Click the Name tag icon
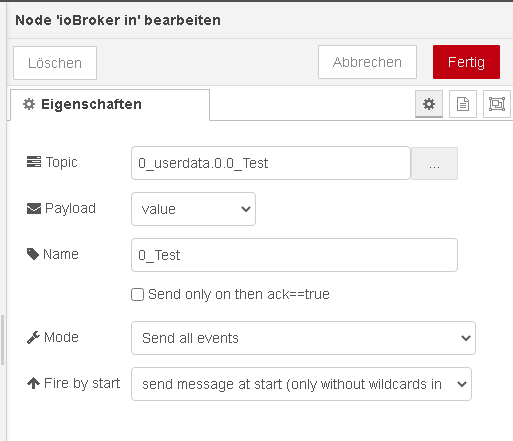This screenshot has width=513, height=441. (x=33, y=254)
